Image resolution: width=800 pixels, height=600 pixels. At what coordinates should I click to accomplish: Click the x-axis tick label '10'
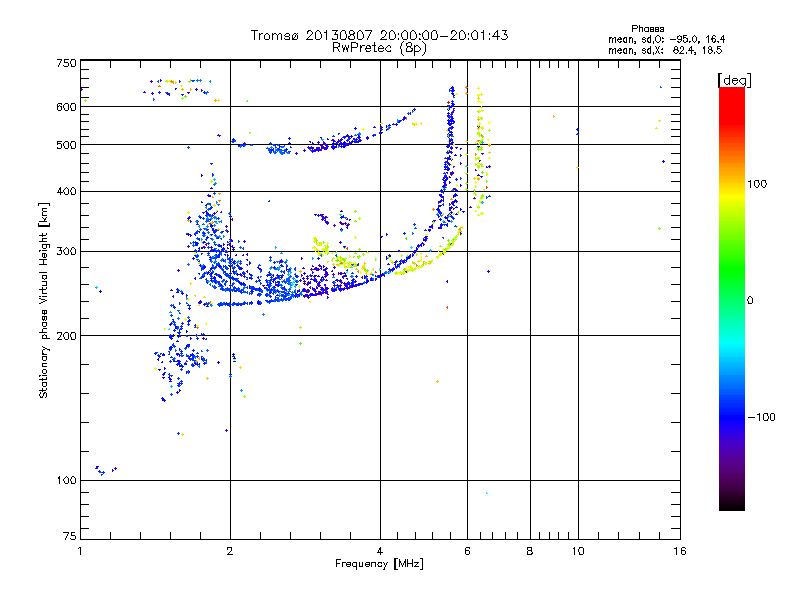pyautogui.click(x=578, y=551)
